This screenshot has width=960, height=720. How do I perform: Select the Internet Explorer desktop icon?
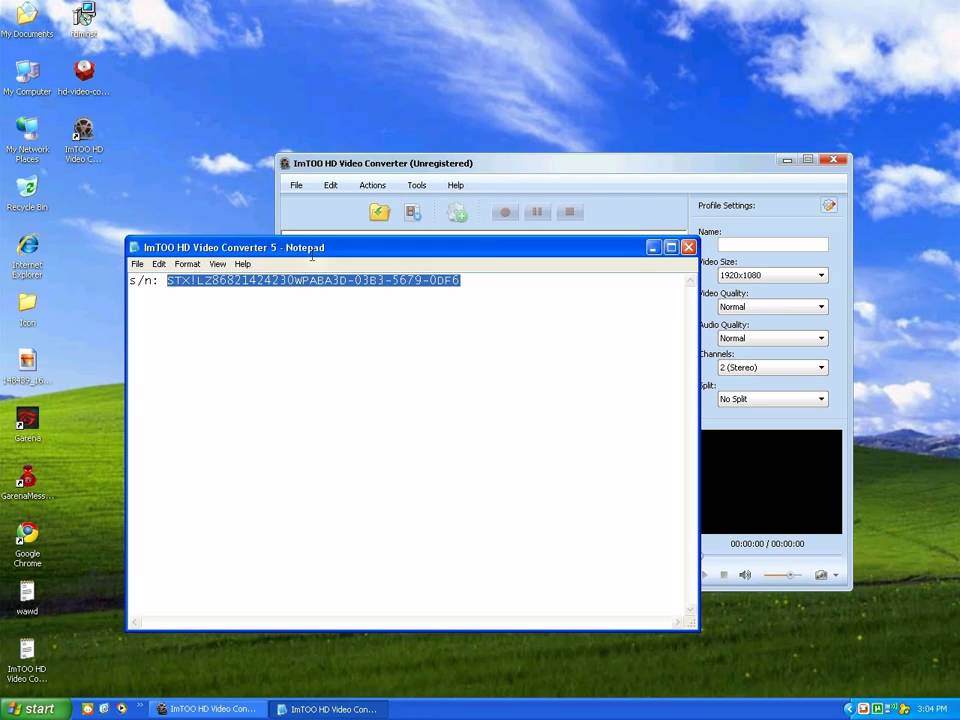(27, 255)
